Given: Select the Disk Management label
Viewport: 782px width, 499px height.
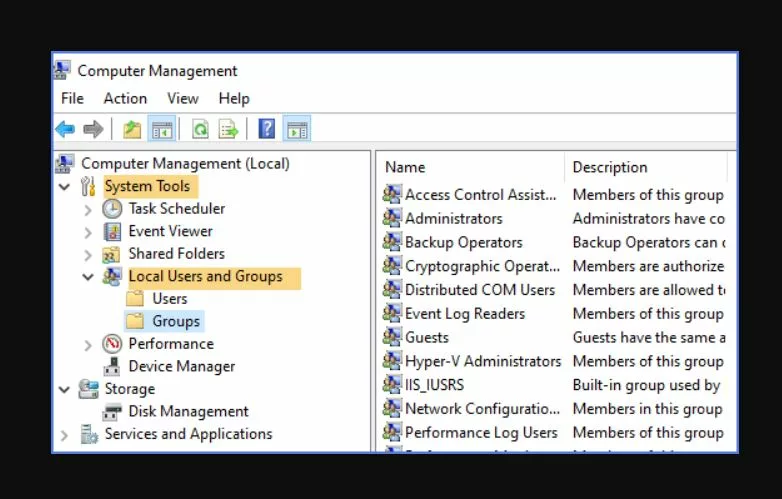Looking at the screenshot, I should pos(189,411).
